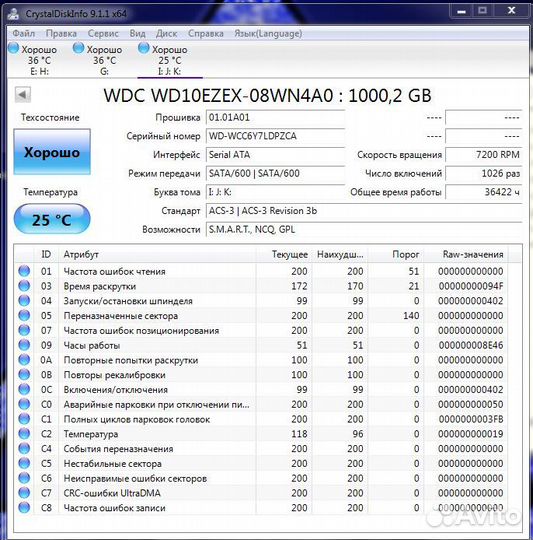Screen dimensions: 533x540
Task: Click status icon for disk I: J: K:
Action: point(144,48)
